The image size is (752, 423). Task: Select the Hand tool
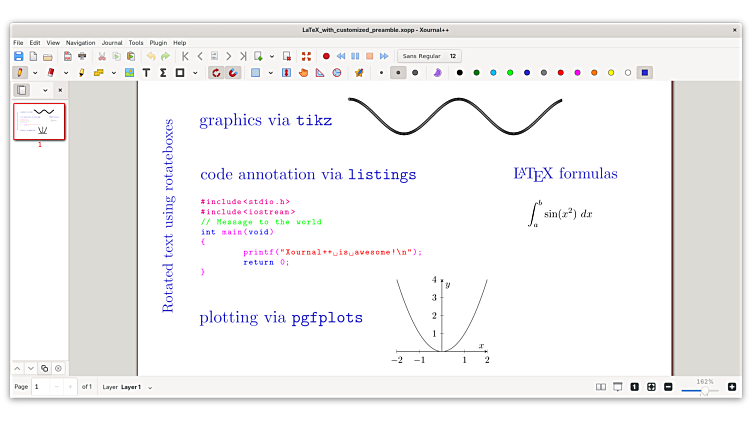pyautogui.click(x=302, y=72)
